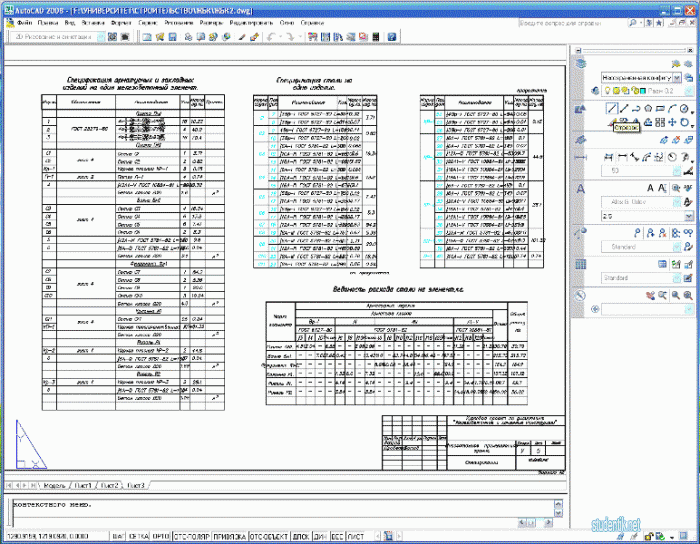Open the Рисование menu

[179, 22]
